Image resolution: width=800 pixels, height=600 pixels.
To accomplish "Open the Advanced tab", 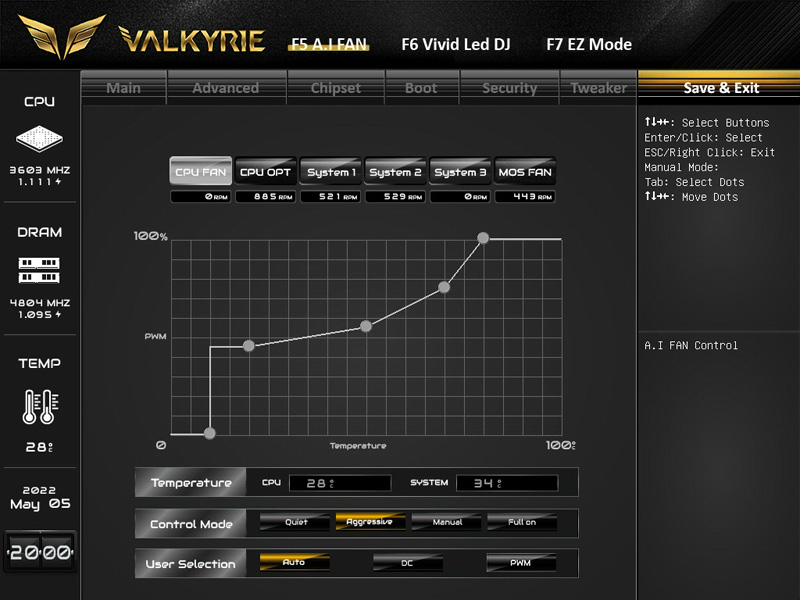I will 226,88.
